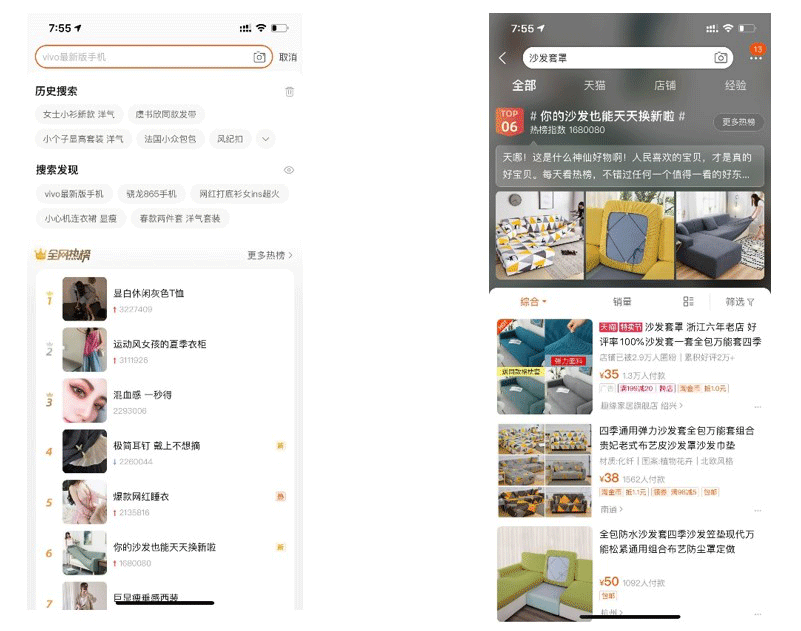
Task: Delete search history with trash icon
Action: (289, 91)
